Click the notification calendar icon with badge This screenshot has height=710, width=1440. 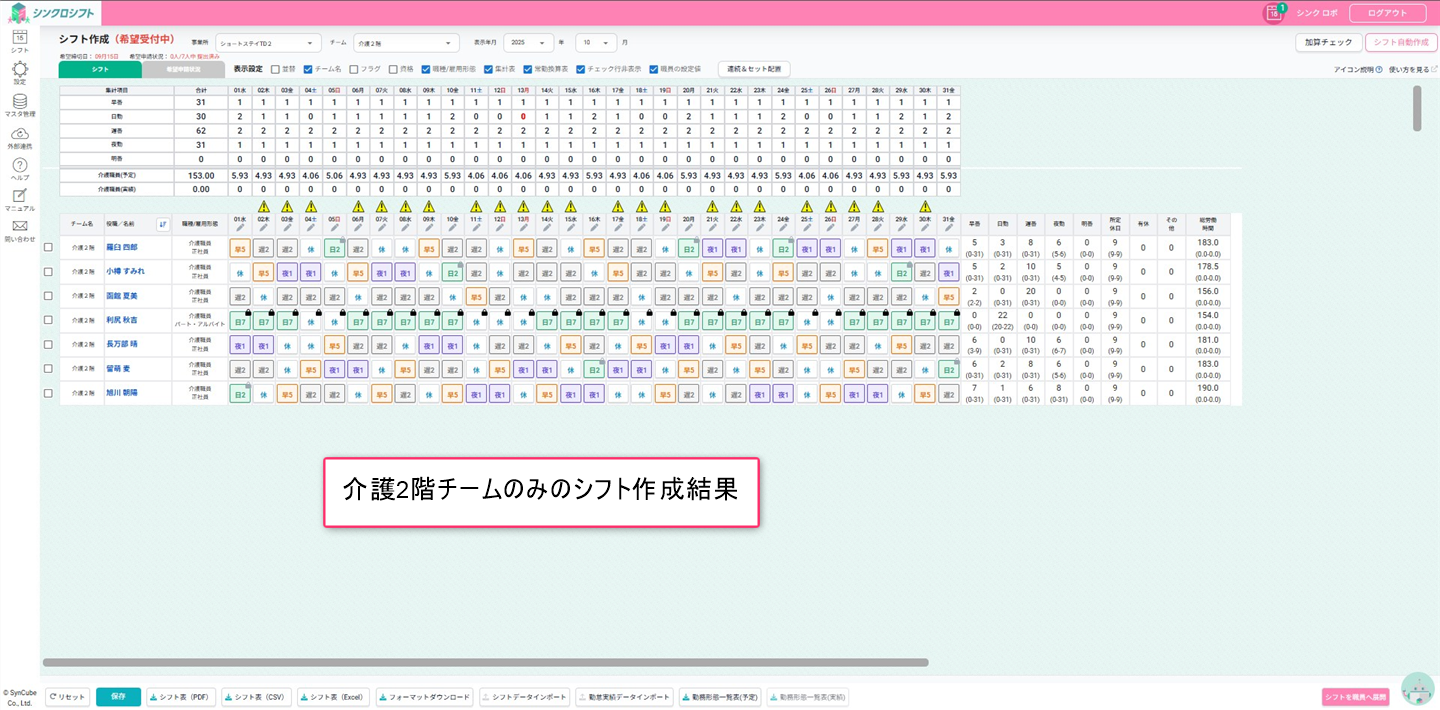click(x=1274, y=13)
